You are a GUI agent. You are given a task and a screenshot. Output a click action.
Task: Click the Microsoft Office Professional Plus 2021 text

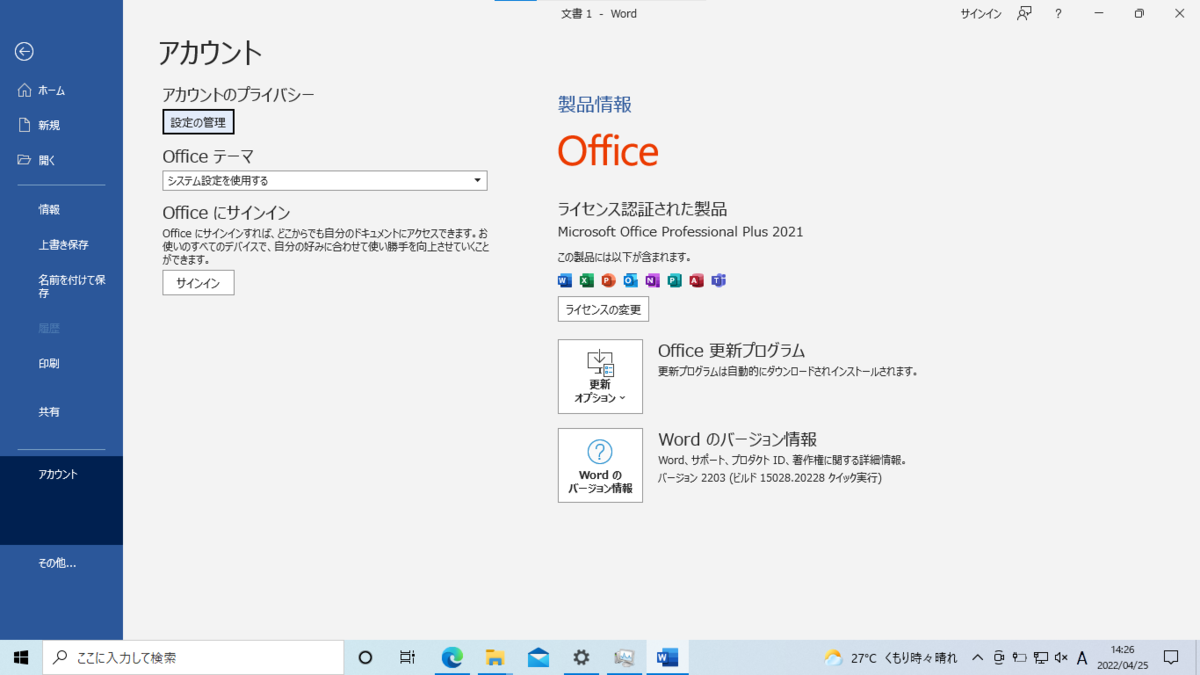pyautogui.click(x=680, y=232)
